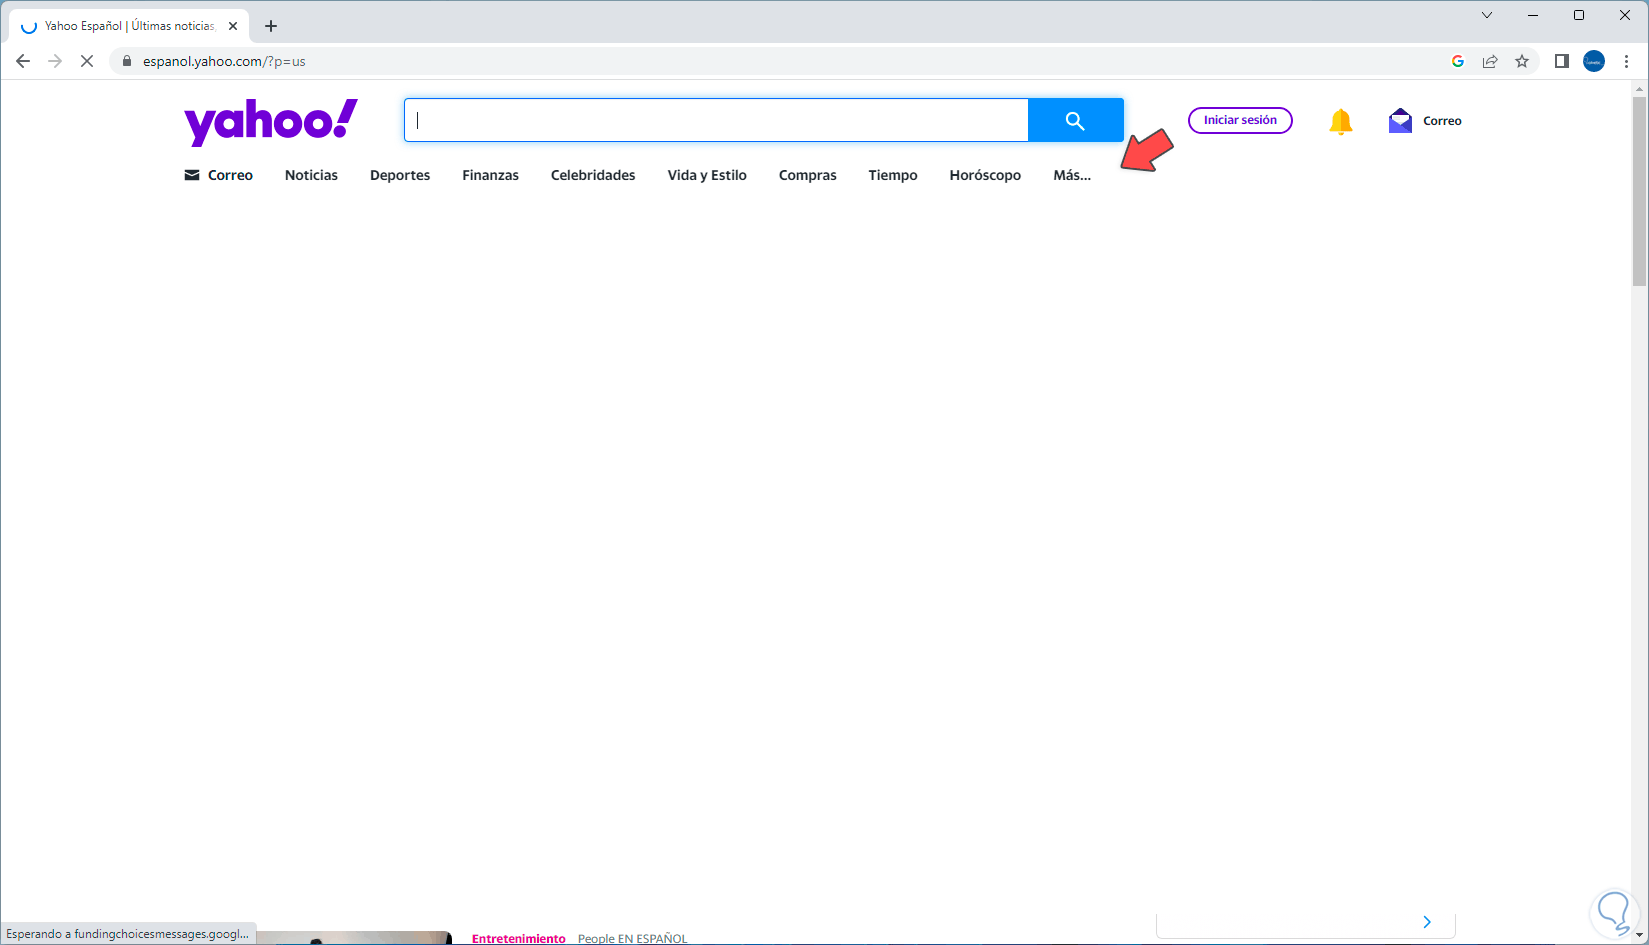Click the Google icon in address bar
The height and width of the screenshot is (945, 1649).
pyautogui.click(x=1458, y=61)
